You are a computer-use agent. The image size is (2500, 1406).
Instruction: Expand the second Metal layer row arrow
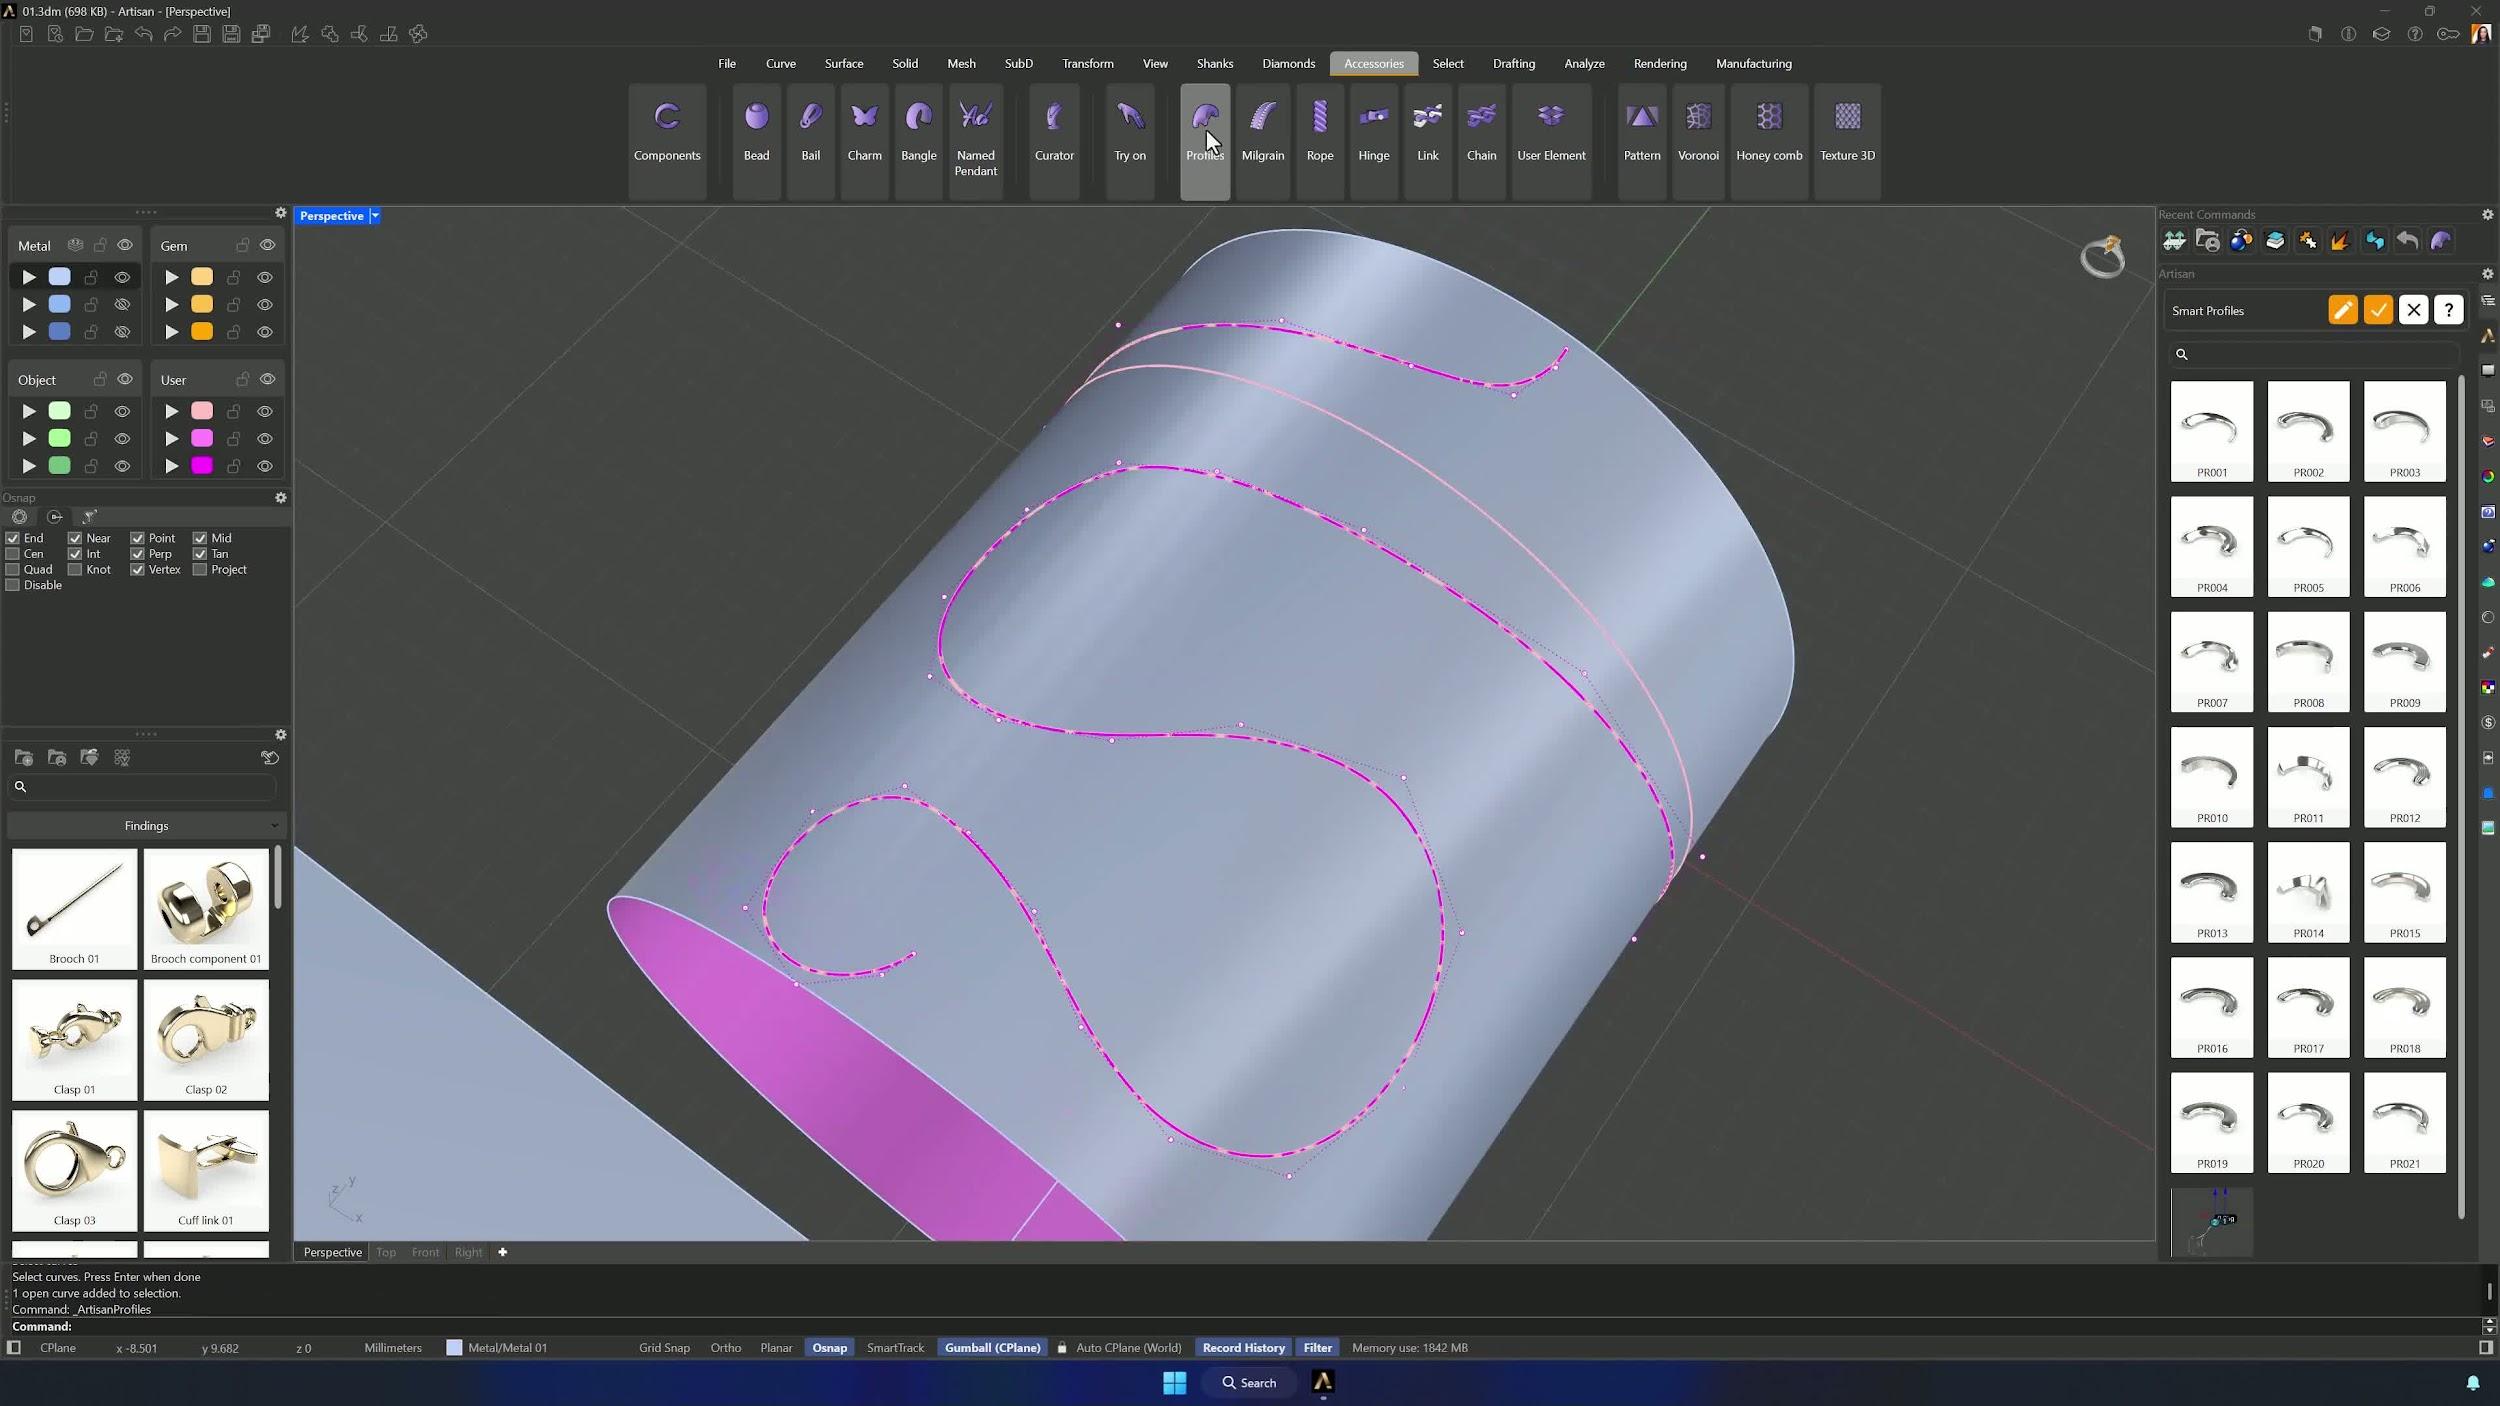[29, 304]
